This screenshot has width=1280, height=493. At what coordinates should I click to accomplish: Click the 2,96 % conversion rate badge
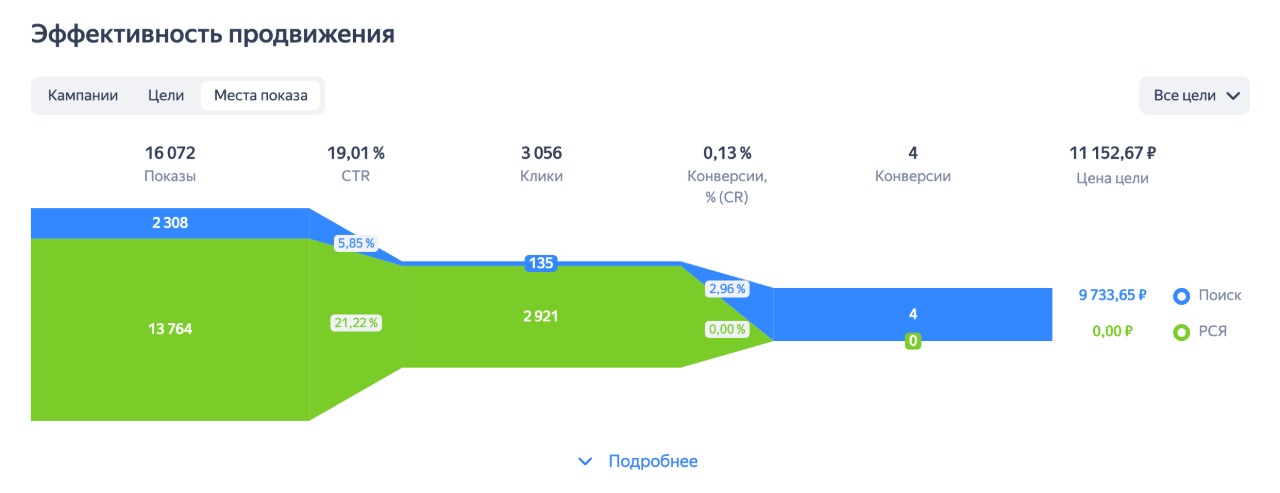727,289
